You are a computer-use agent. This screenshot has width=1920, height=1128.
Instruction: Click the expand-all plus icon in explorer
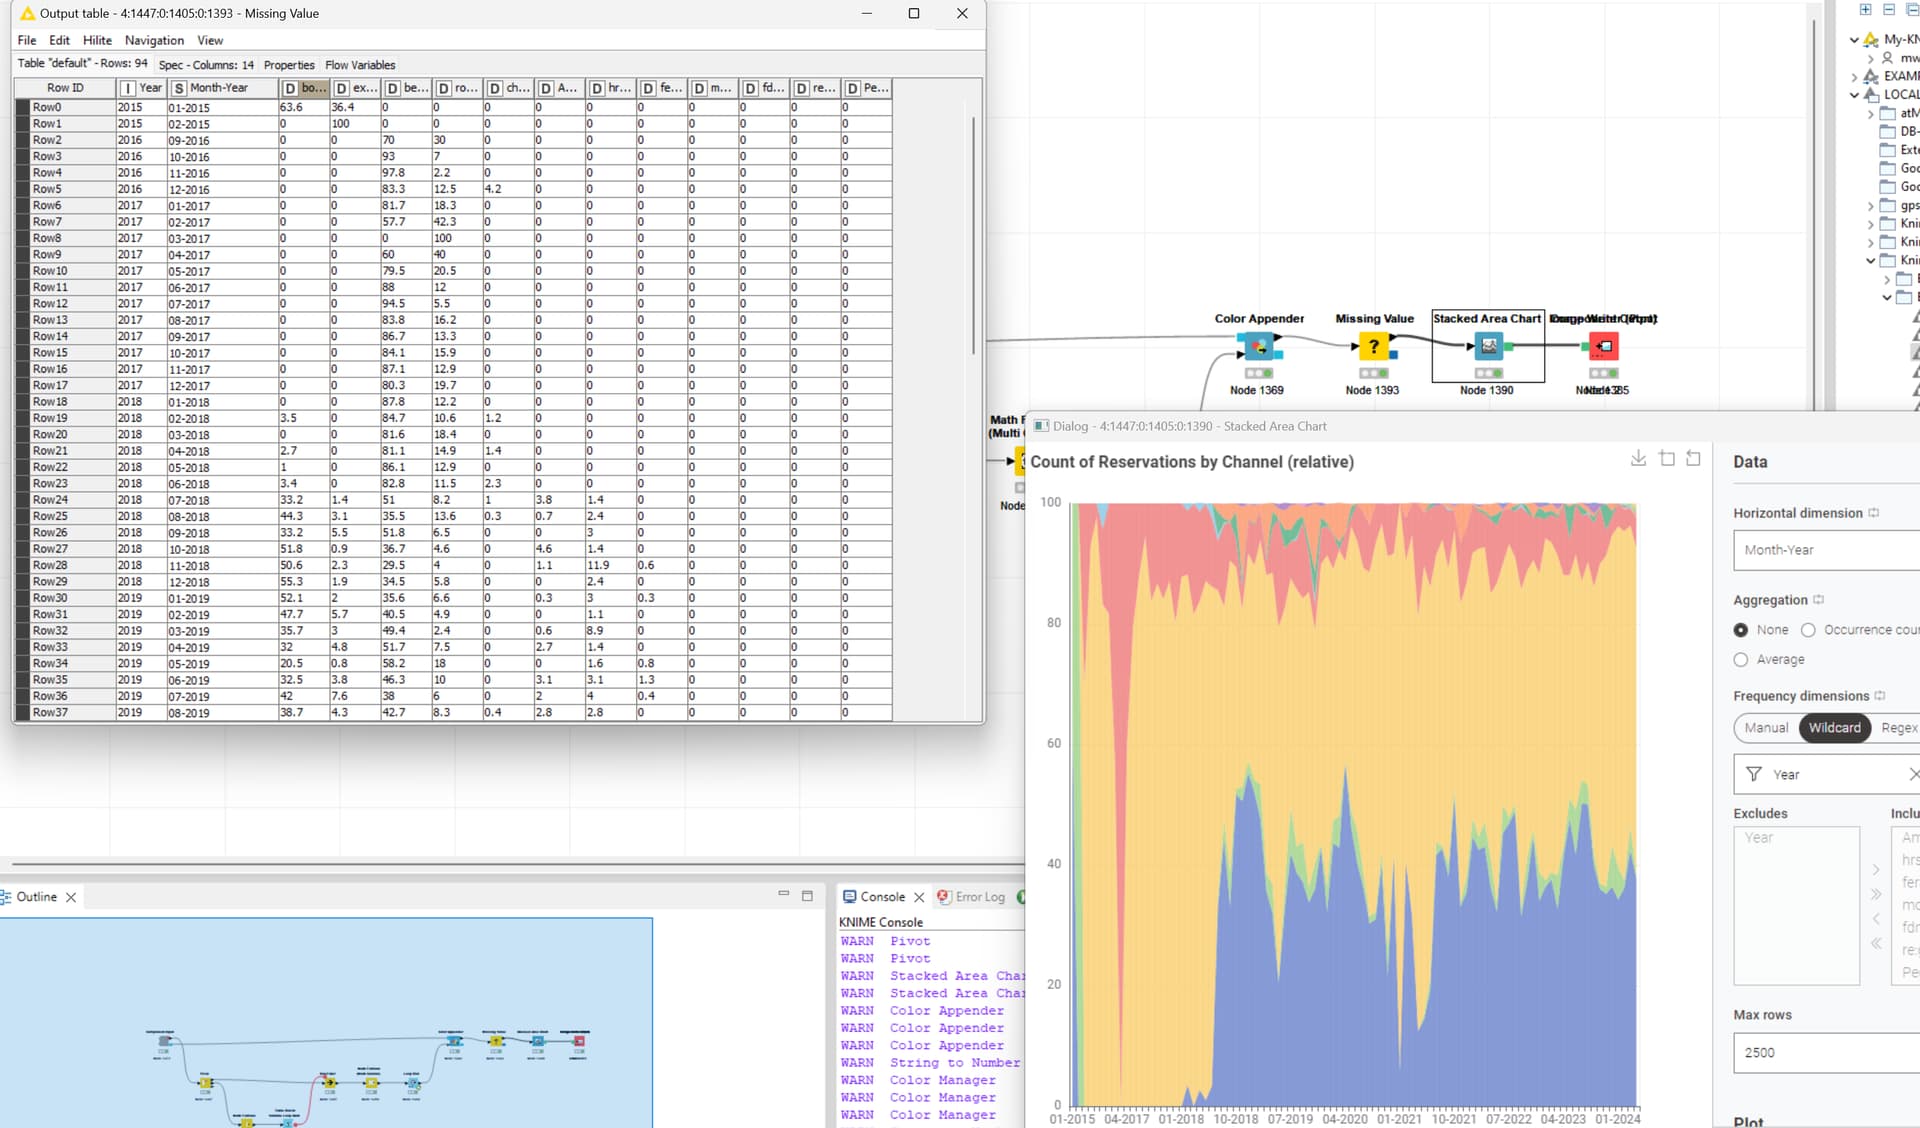(1865, 9)
